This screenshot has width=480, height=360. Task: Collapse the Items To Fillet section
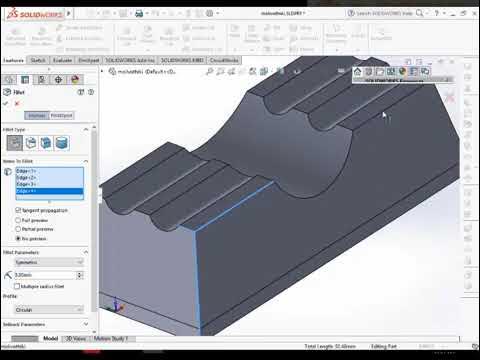click(x=86, y=161)
